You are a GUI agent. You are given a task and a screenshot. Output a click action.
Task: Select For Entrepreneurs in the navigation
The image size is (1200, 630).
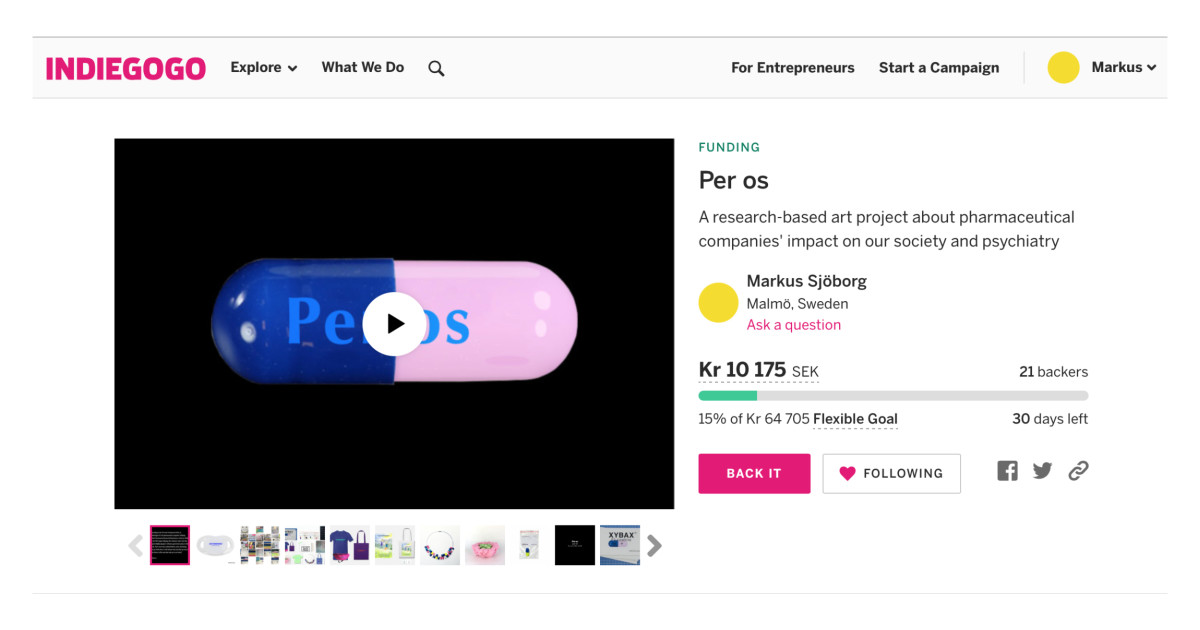pyautogui.click(x=793, y=67)
